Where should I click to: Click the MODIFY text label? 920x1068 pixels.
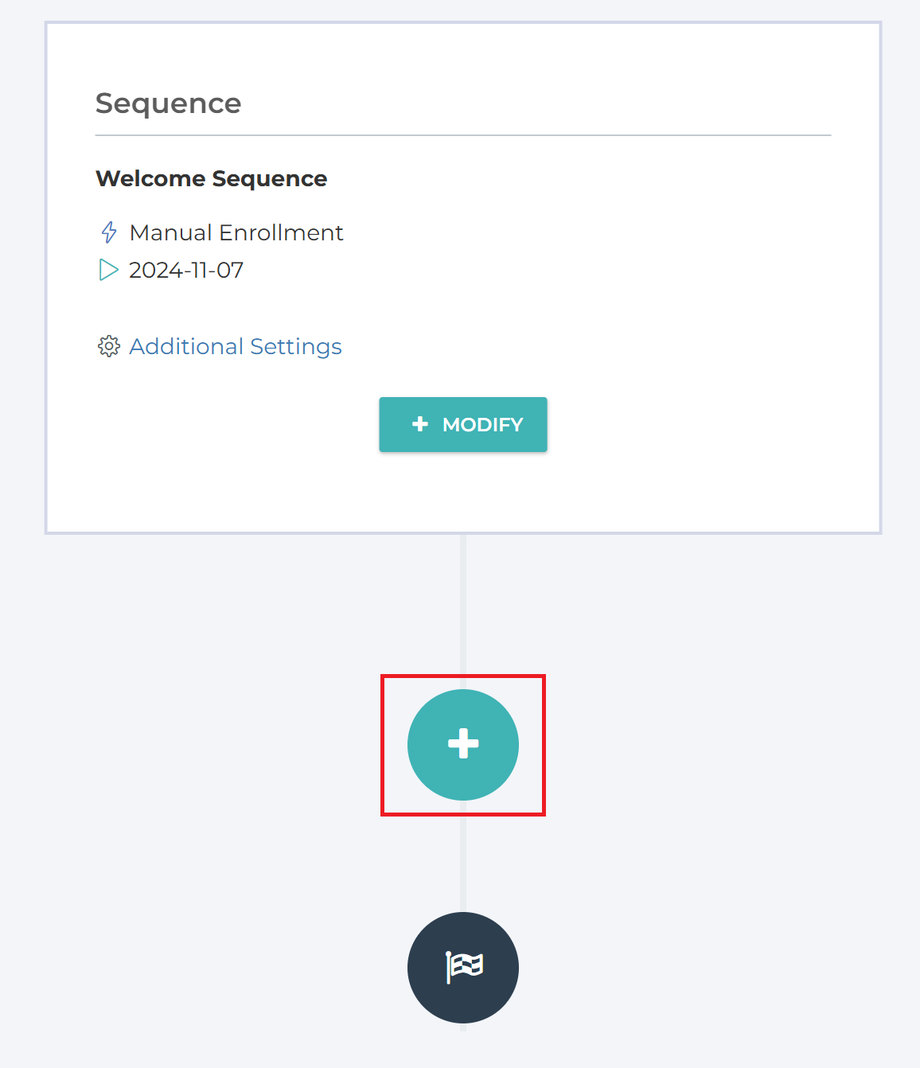click(482, 425)
